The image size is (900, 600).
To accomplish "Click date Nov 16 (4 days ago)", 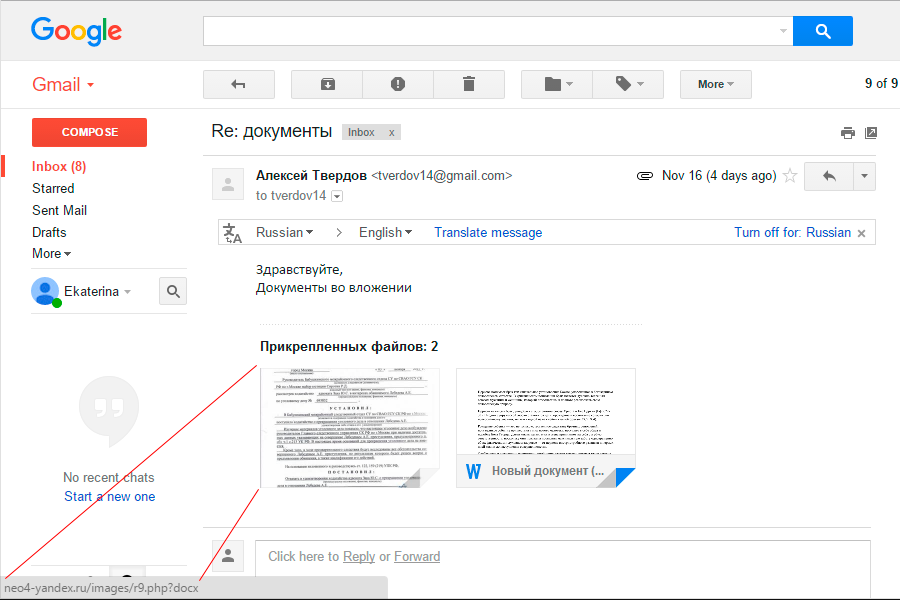I will click(719, 176).
